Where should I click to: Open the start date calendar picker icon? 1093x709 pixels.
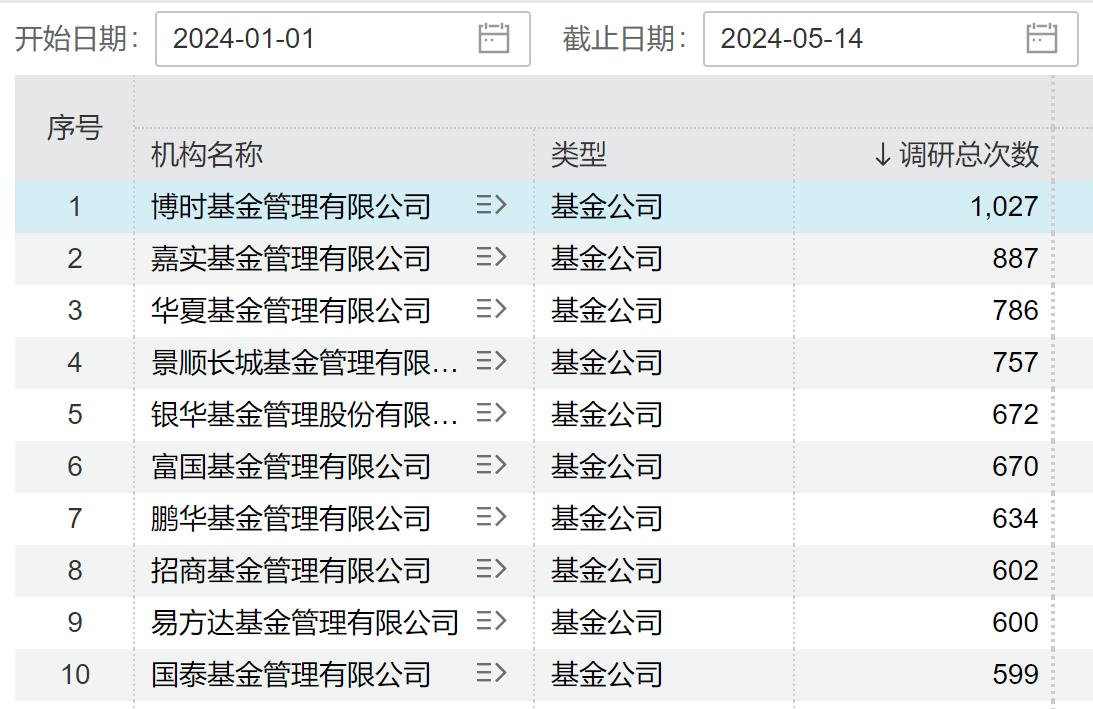click(x=494, y=38)
